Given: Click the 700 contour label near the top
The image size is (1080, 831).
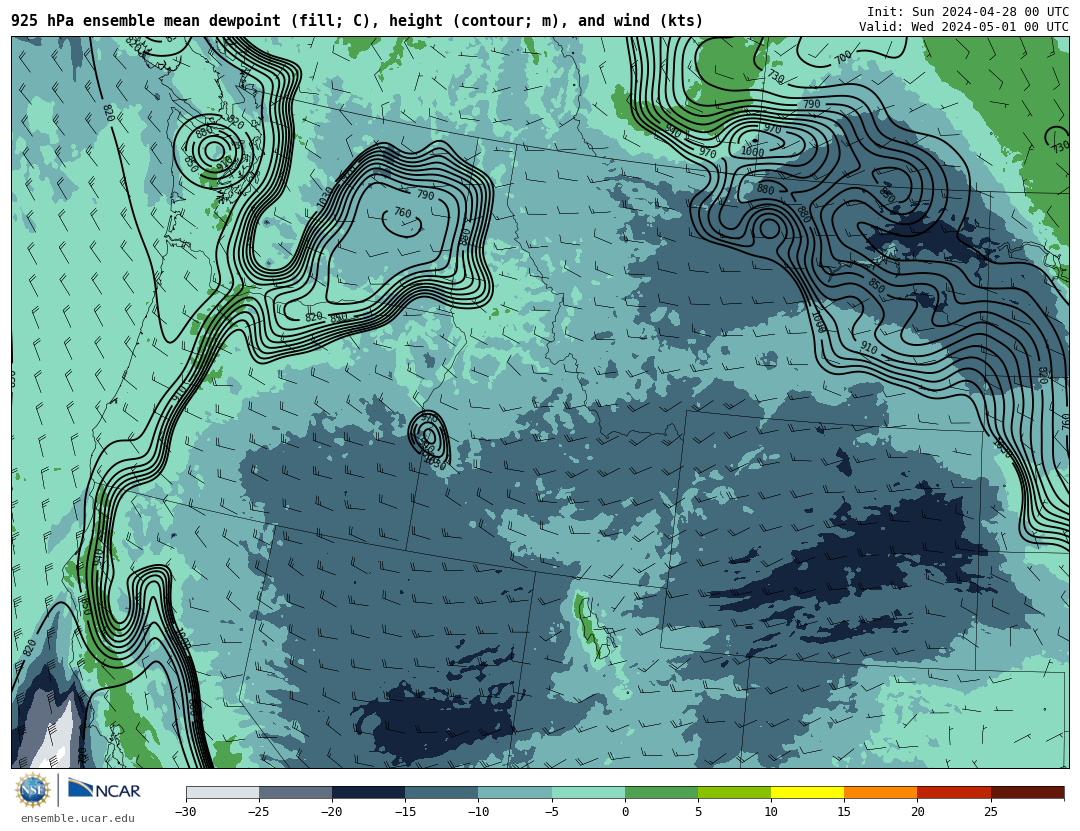Looking at the screenshot, I should (843, 58).
